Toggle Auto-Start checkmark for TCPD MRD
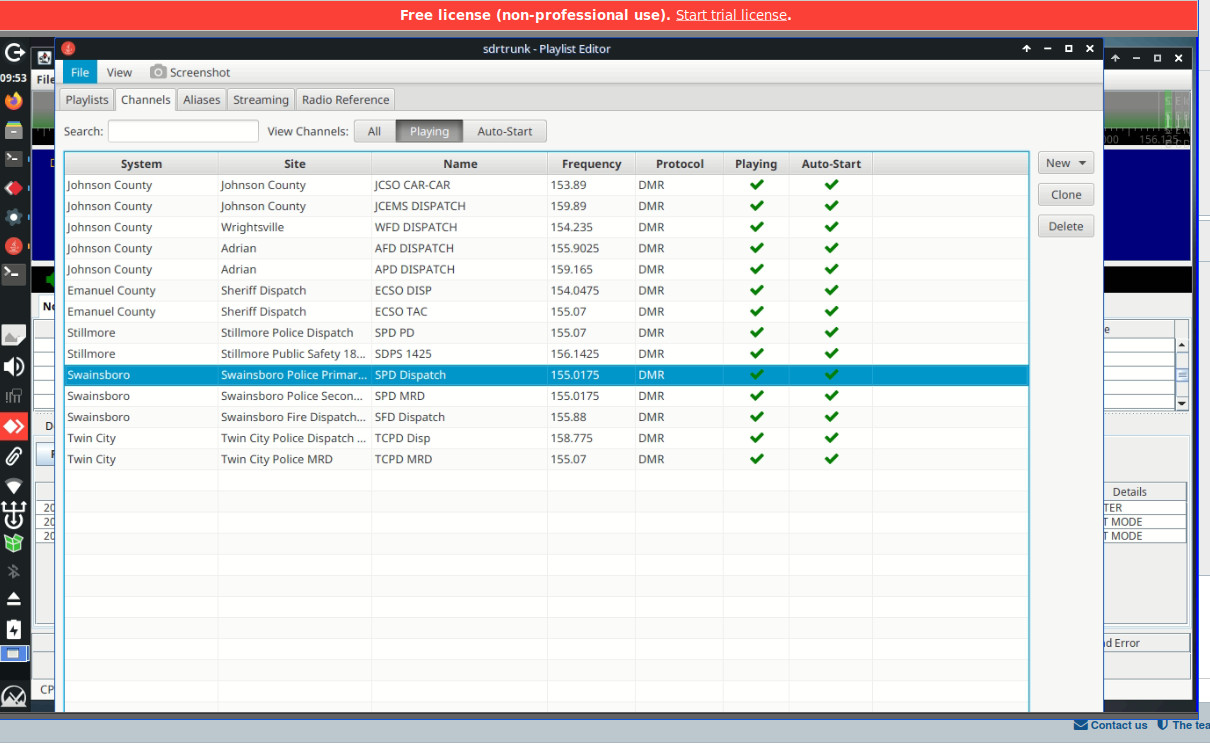The height and width of the screenshot is (753, 1210). click(831, 459)
